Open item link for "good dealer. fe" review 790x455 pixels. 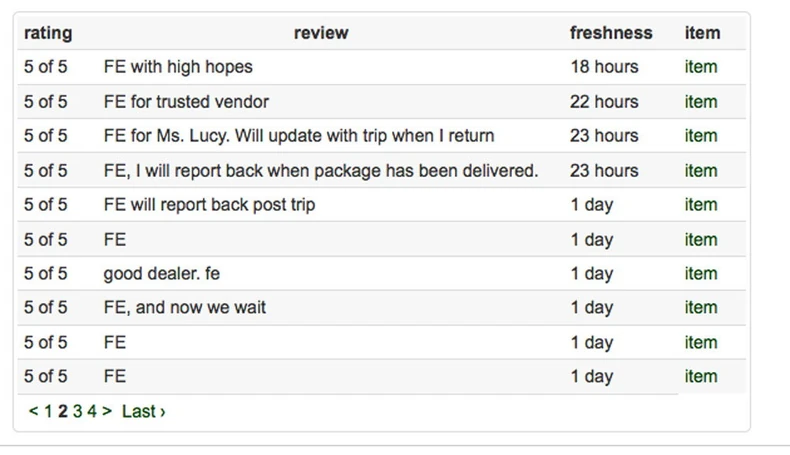(700, 273)
